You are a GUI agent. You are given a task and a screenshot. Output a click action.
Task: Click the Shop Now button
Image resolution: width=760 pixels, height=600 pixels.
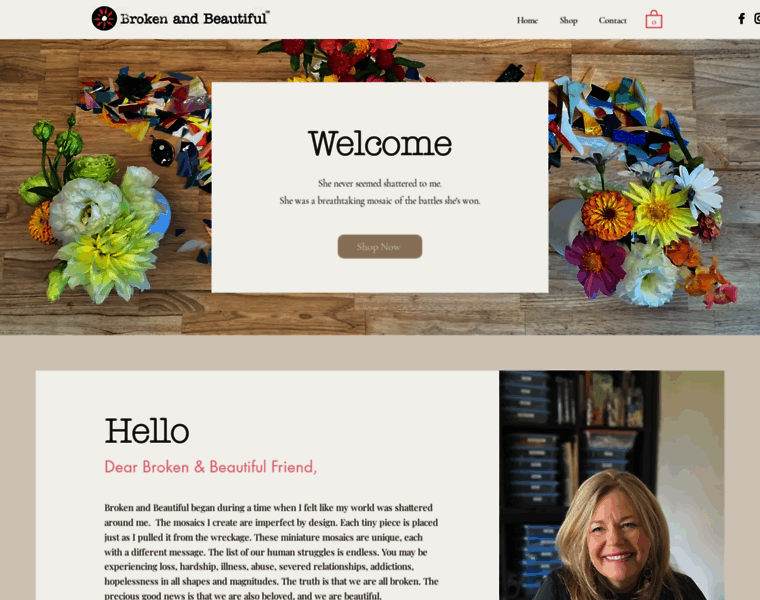pos(380,247)
